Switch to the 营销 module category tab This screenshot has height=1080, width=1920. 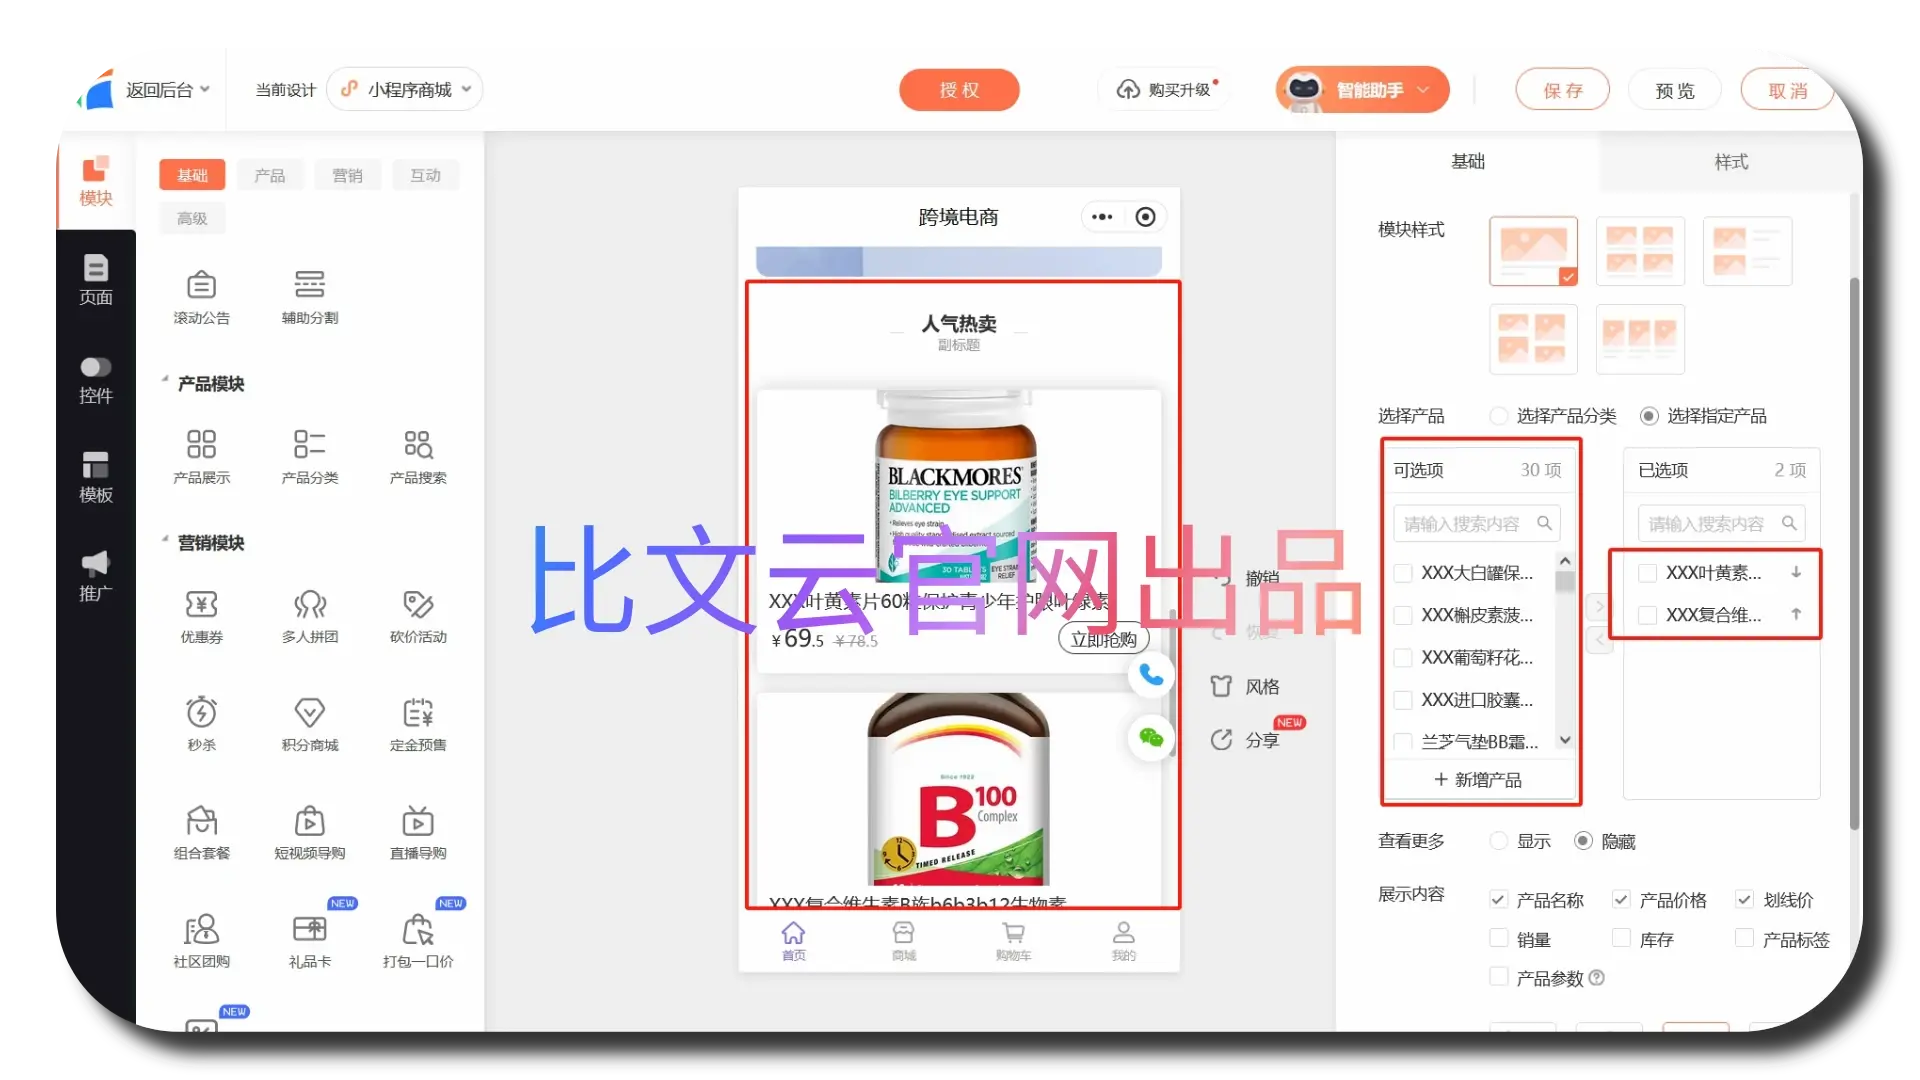[x=347, y=175]
